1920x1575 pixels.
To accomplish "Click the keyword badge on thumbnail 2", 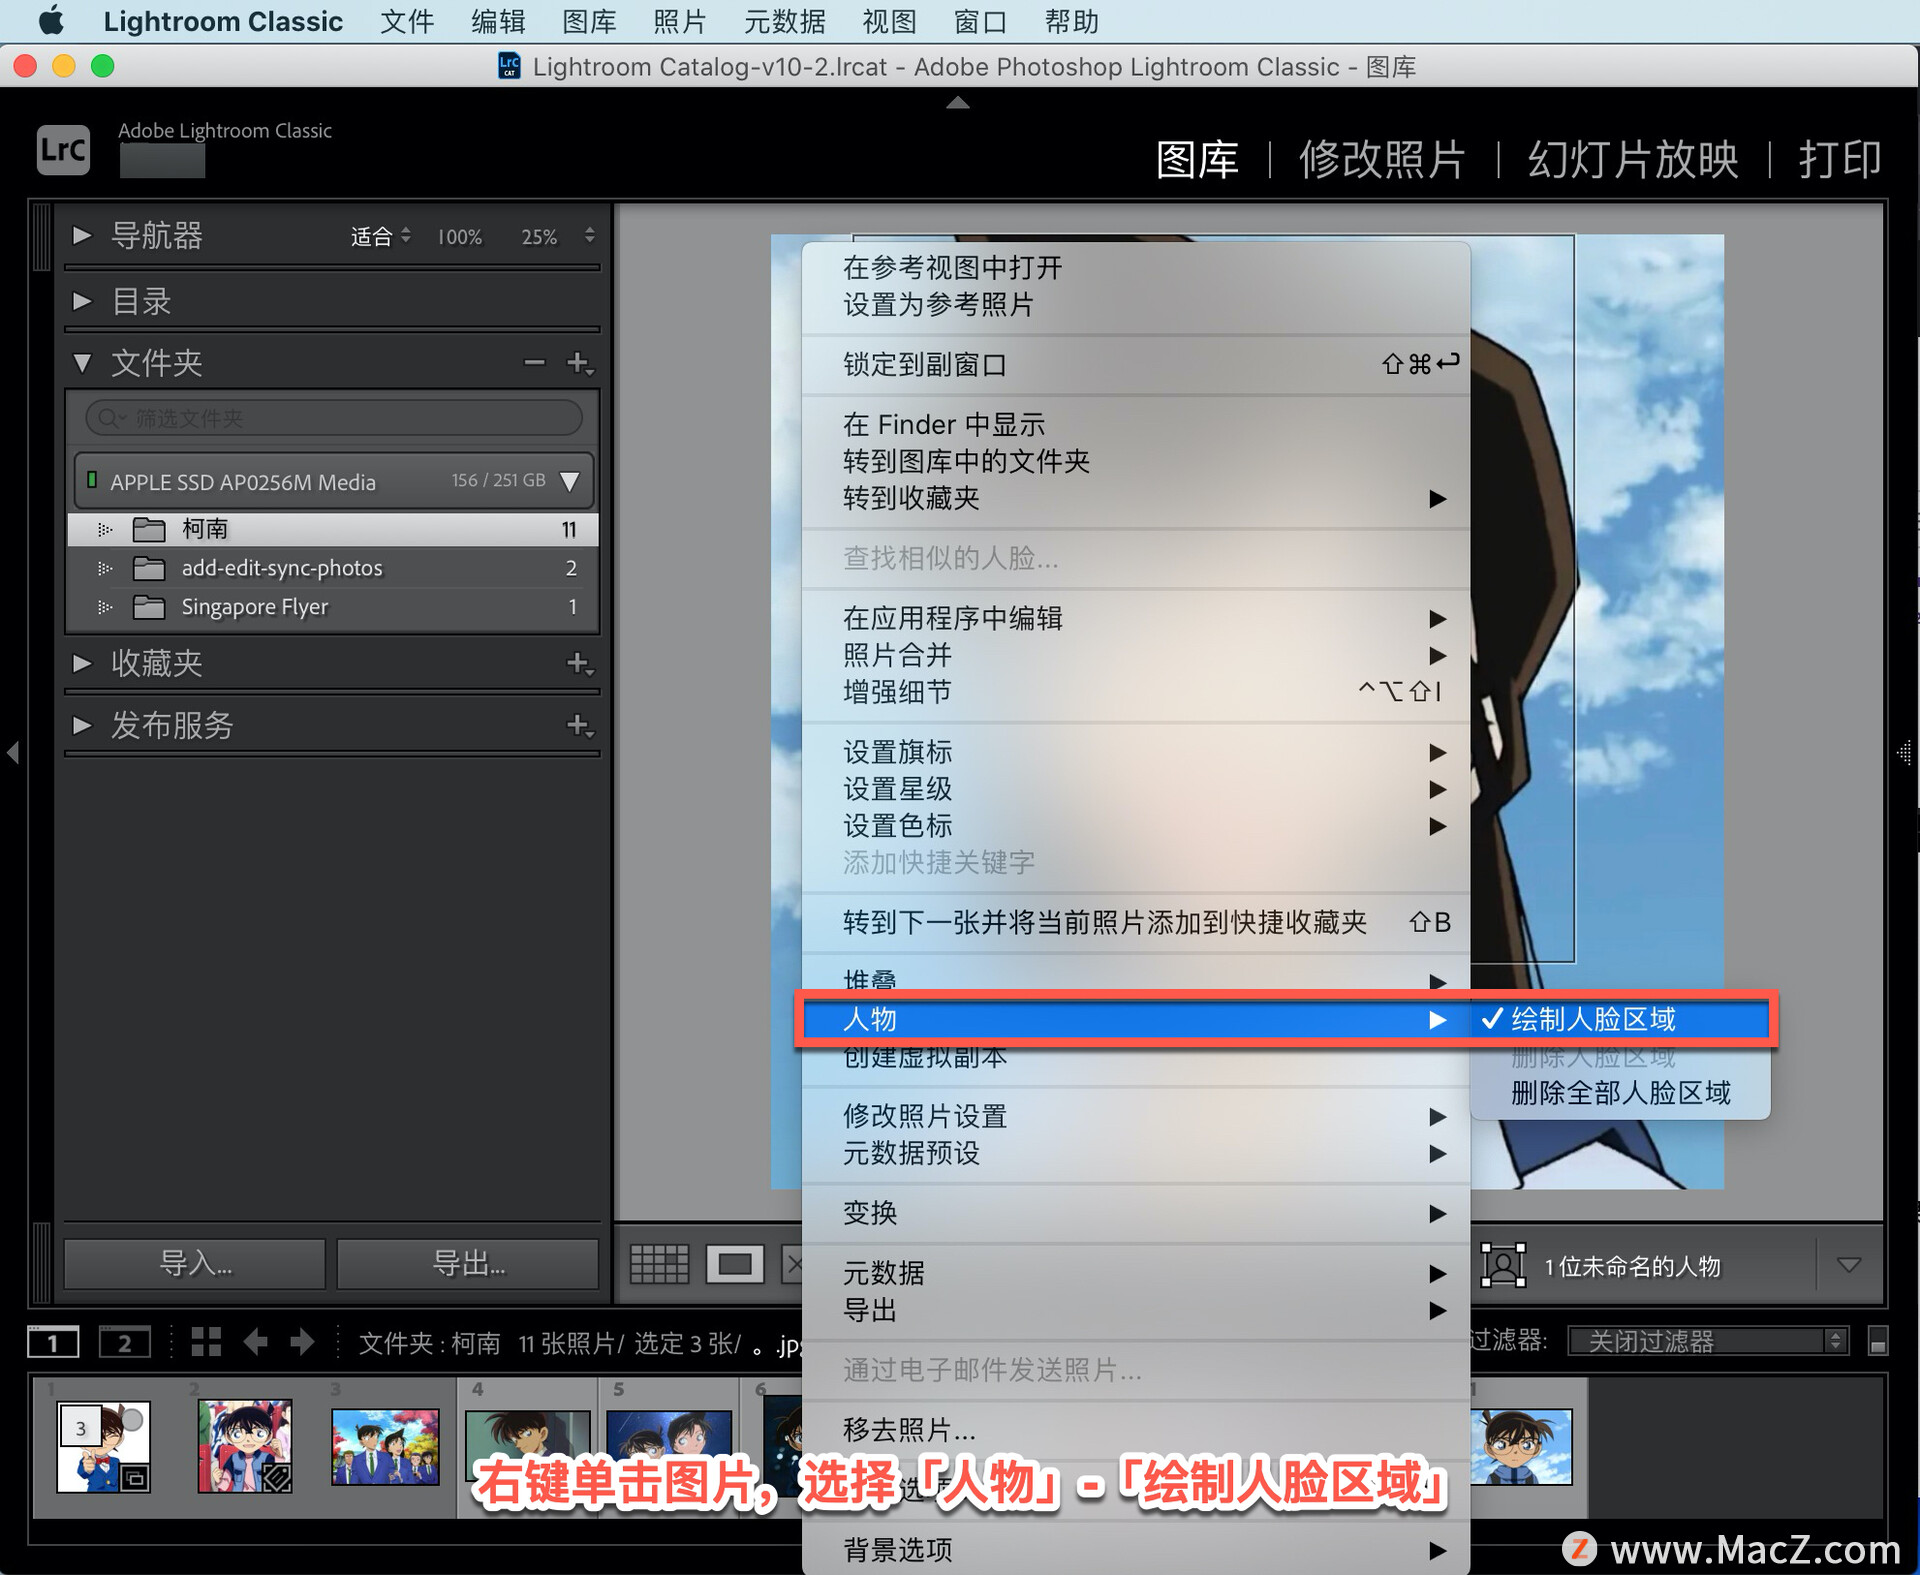I will pyautogui.click(x=277, y=1478).
